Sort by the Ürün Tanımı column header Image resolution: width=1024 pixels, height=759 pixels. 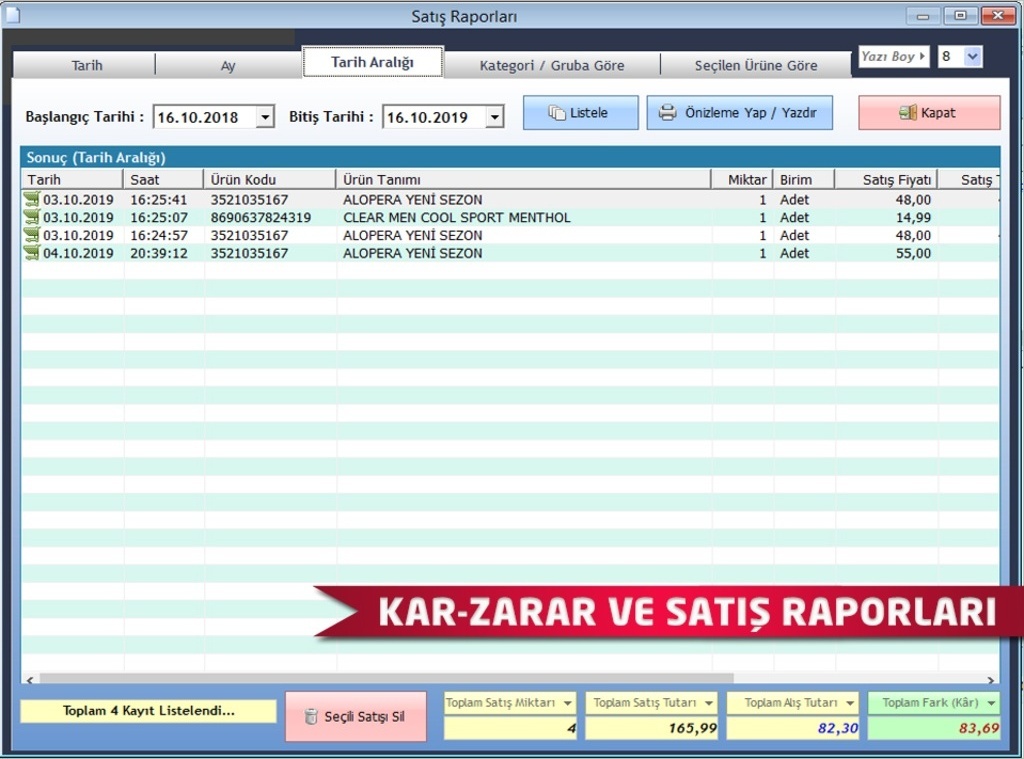tap(523, 180)
